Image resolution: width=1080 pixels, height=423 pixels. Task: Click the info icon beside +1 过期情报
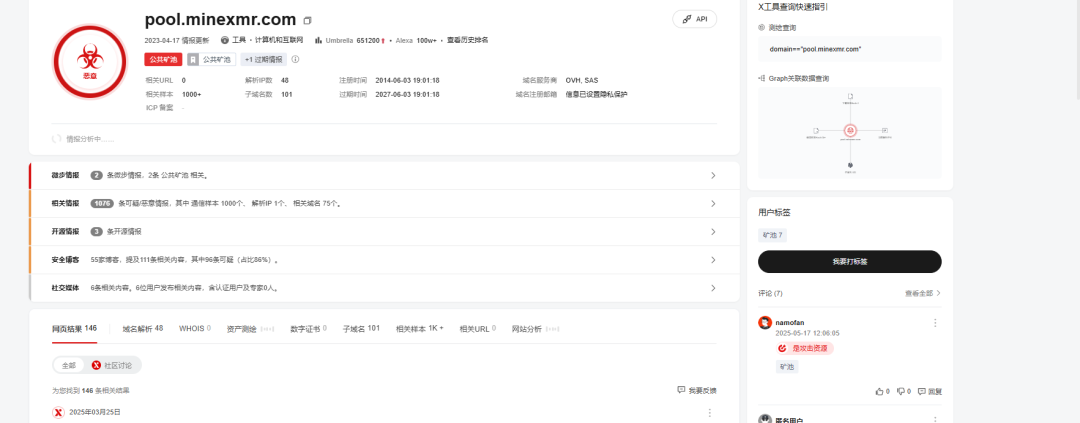tap(295, 59)
